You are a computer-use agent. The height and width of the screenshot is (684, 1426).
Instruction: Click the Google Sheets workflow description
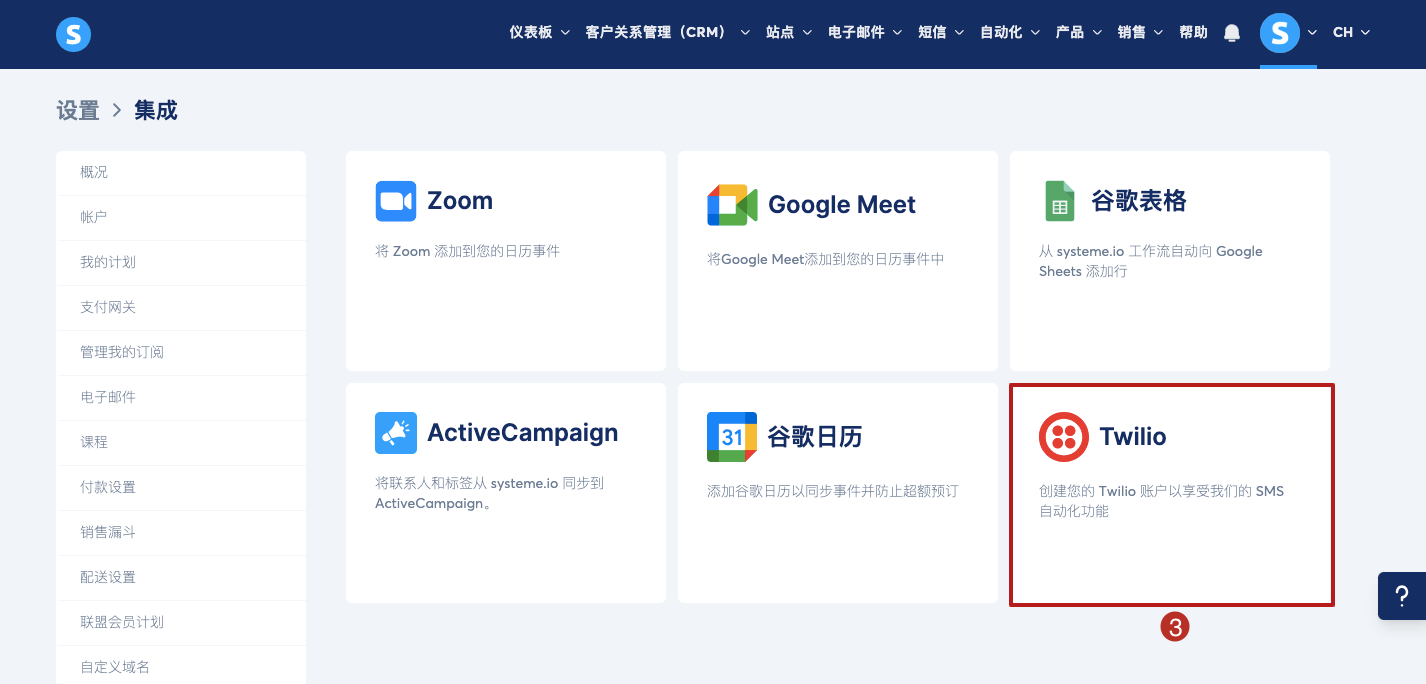click(x=1151, y=262)
